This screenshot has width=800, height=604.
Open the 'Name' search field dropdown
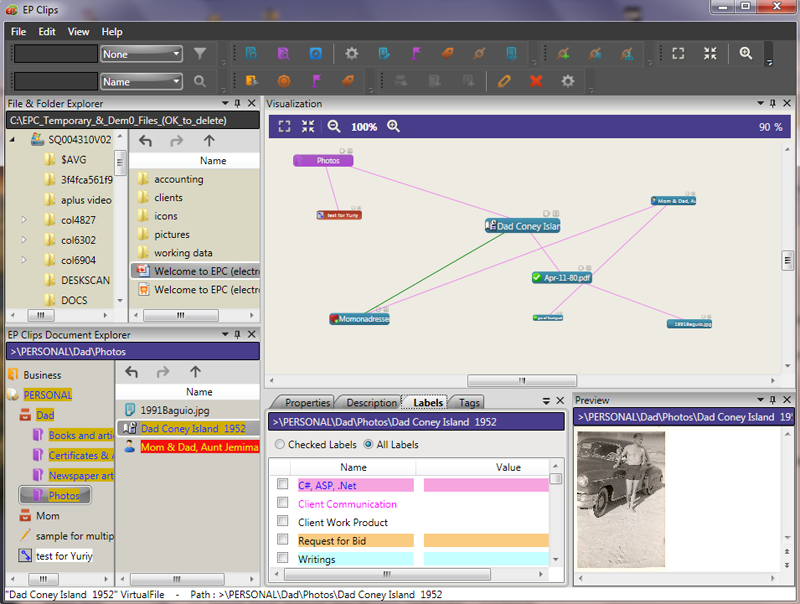click(x=141, y=81)
